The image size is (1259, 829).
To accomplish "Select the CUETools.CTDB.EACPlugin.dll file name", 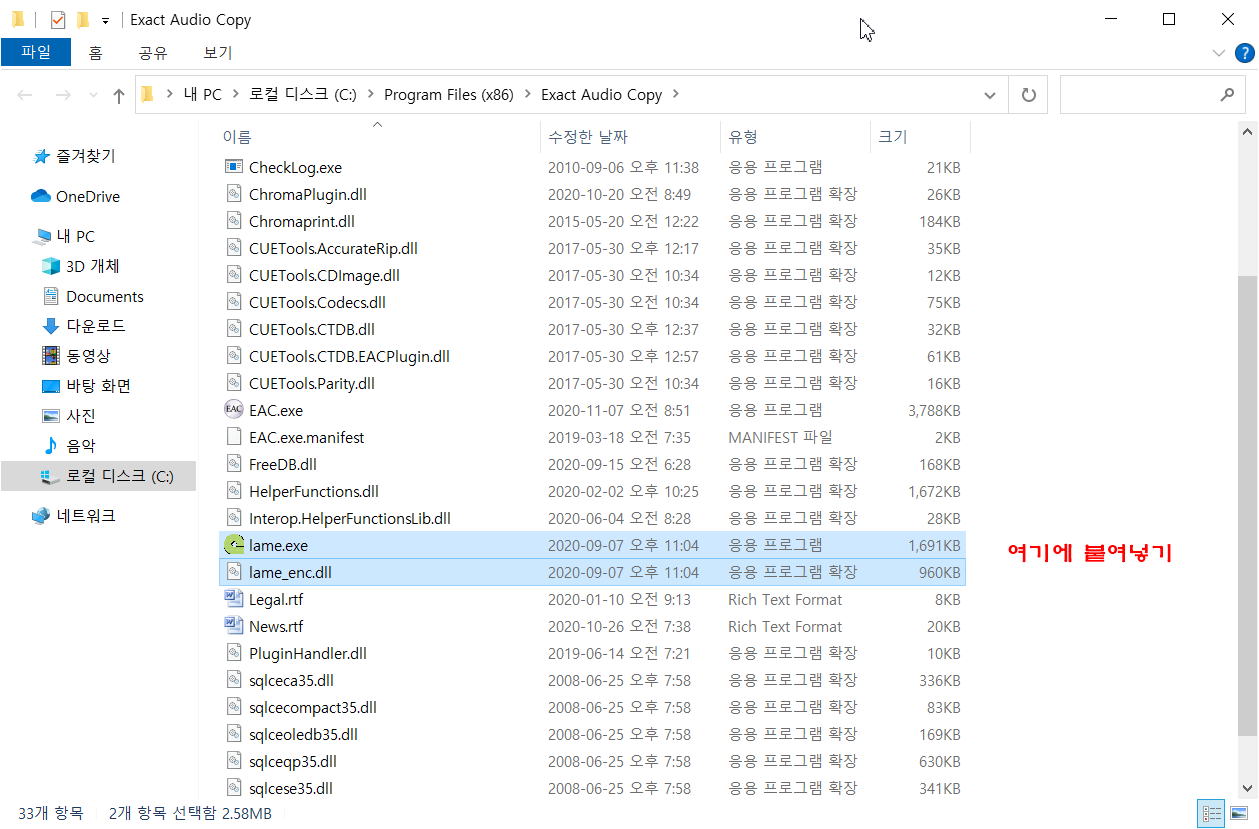I will 349,356.
